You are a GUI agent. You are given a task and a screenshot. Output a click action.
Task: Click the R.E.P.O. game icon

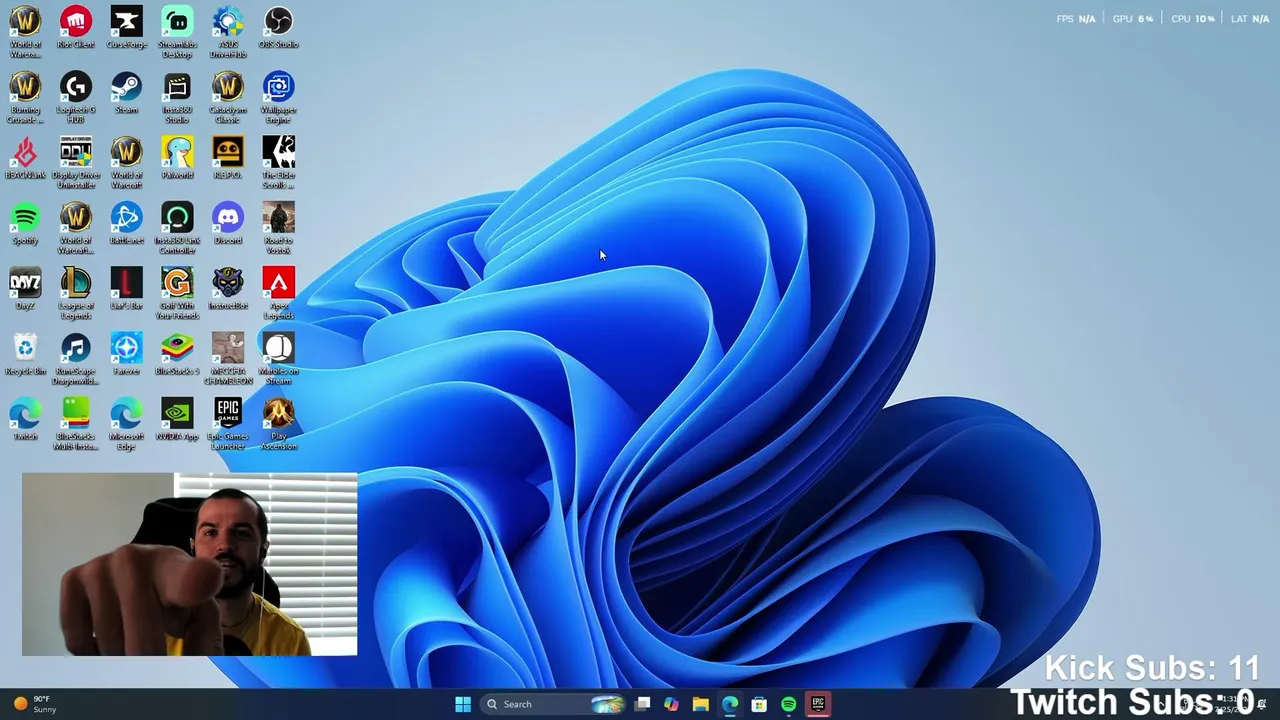coord(228,159)
